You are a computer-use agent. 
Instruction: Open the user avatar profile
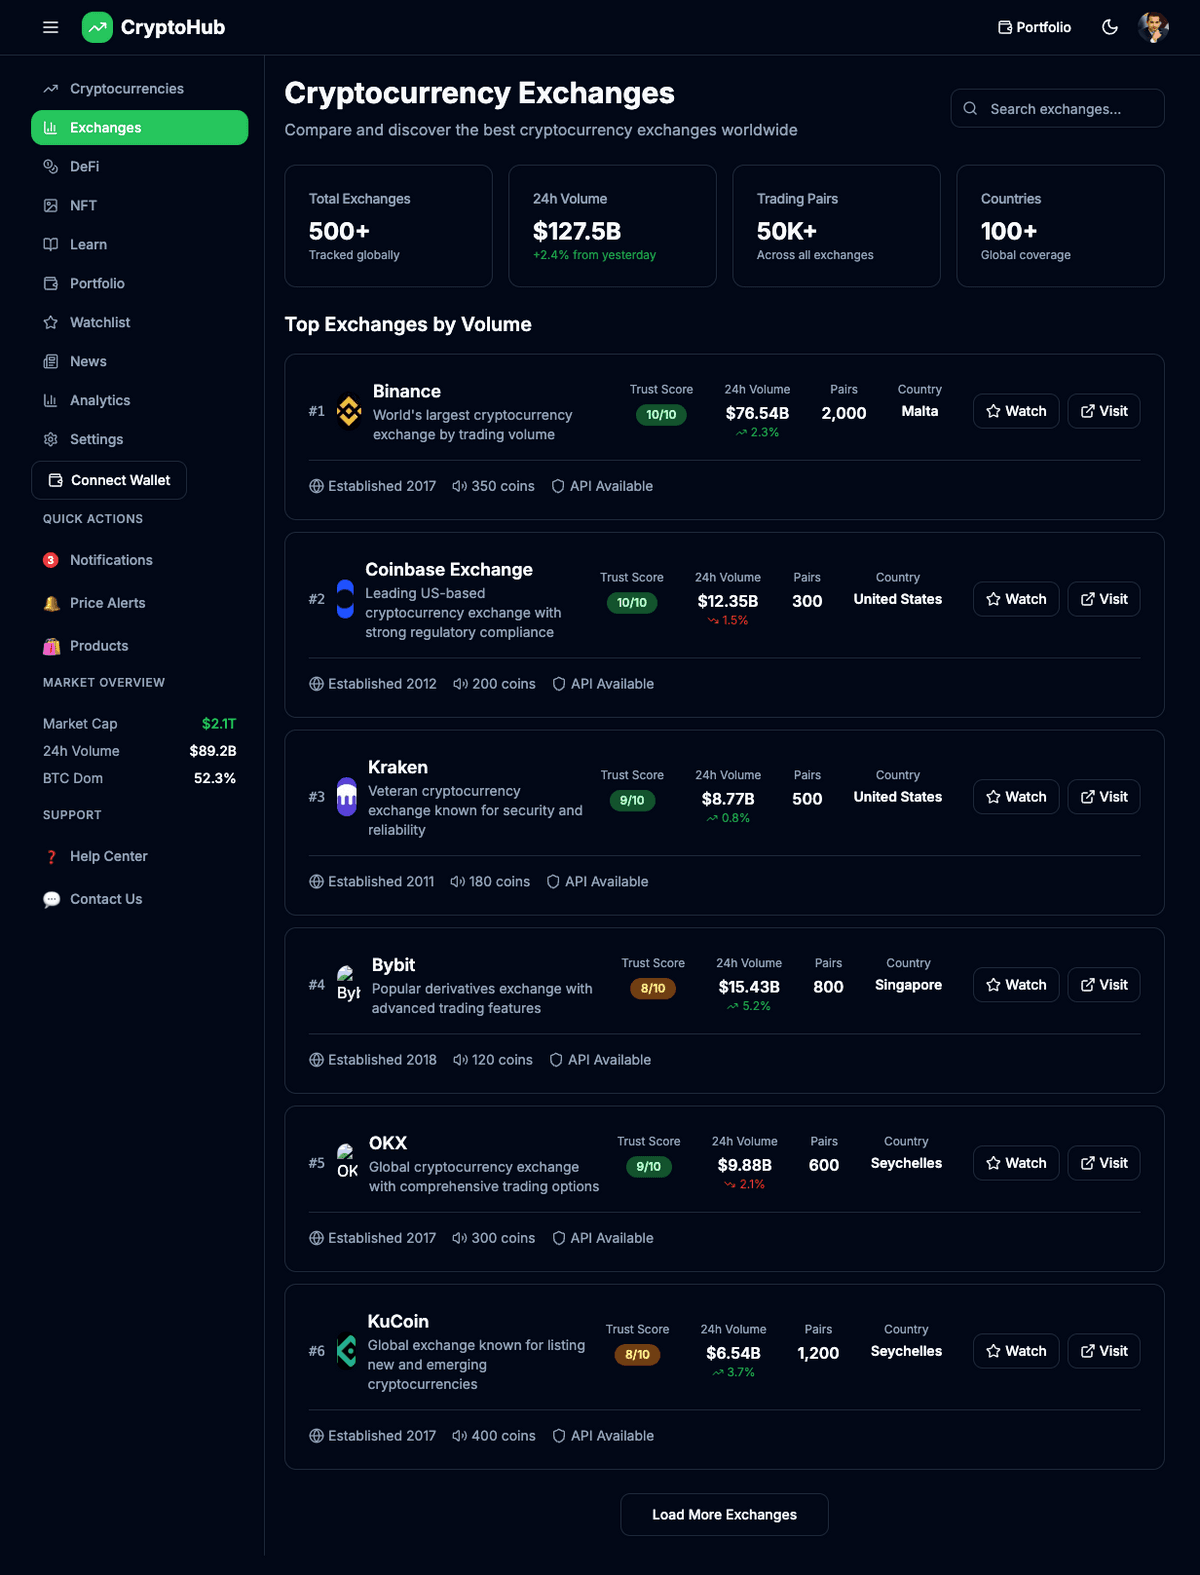tap(1153, 27)
